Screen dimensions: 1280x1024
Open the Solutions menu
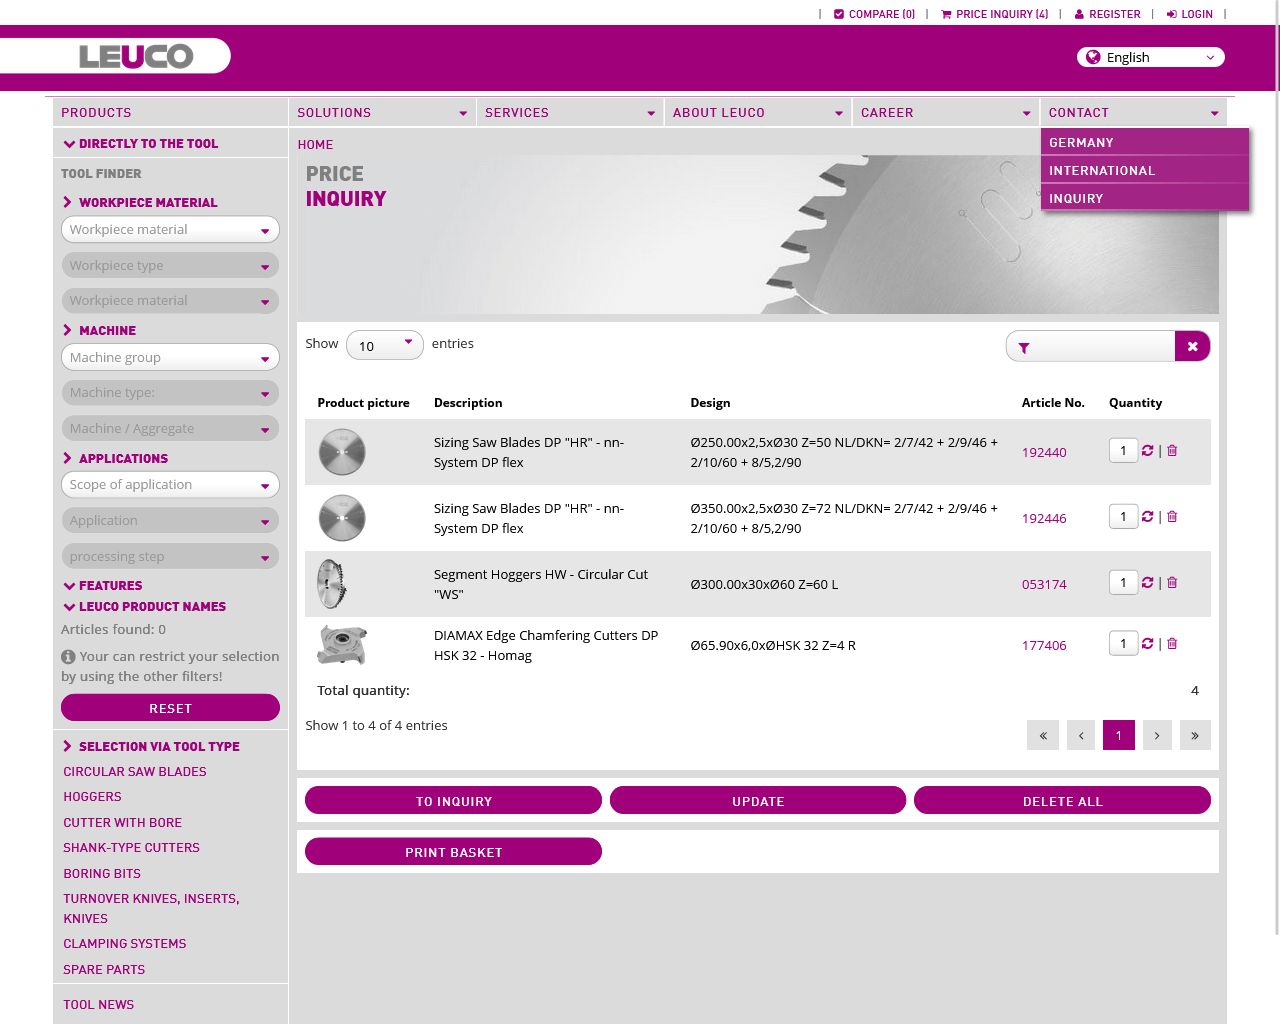[381, 113]
